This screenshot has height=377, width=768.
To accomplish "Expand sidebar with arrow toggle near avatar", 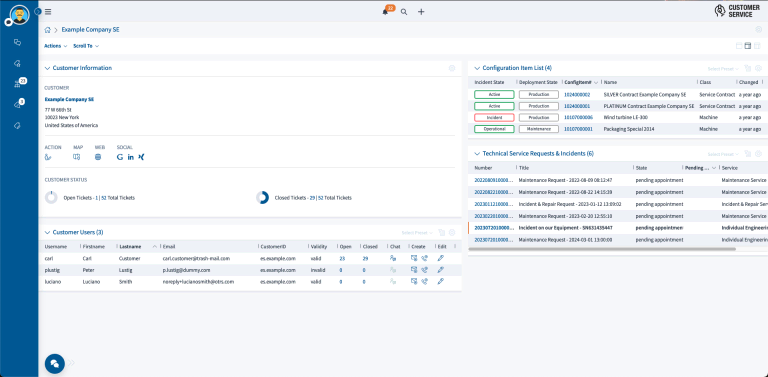I will pos(38,11).
